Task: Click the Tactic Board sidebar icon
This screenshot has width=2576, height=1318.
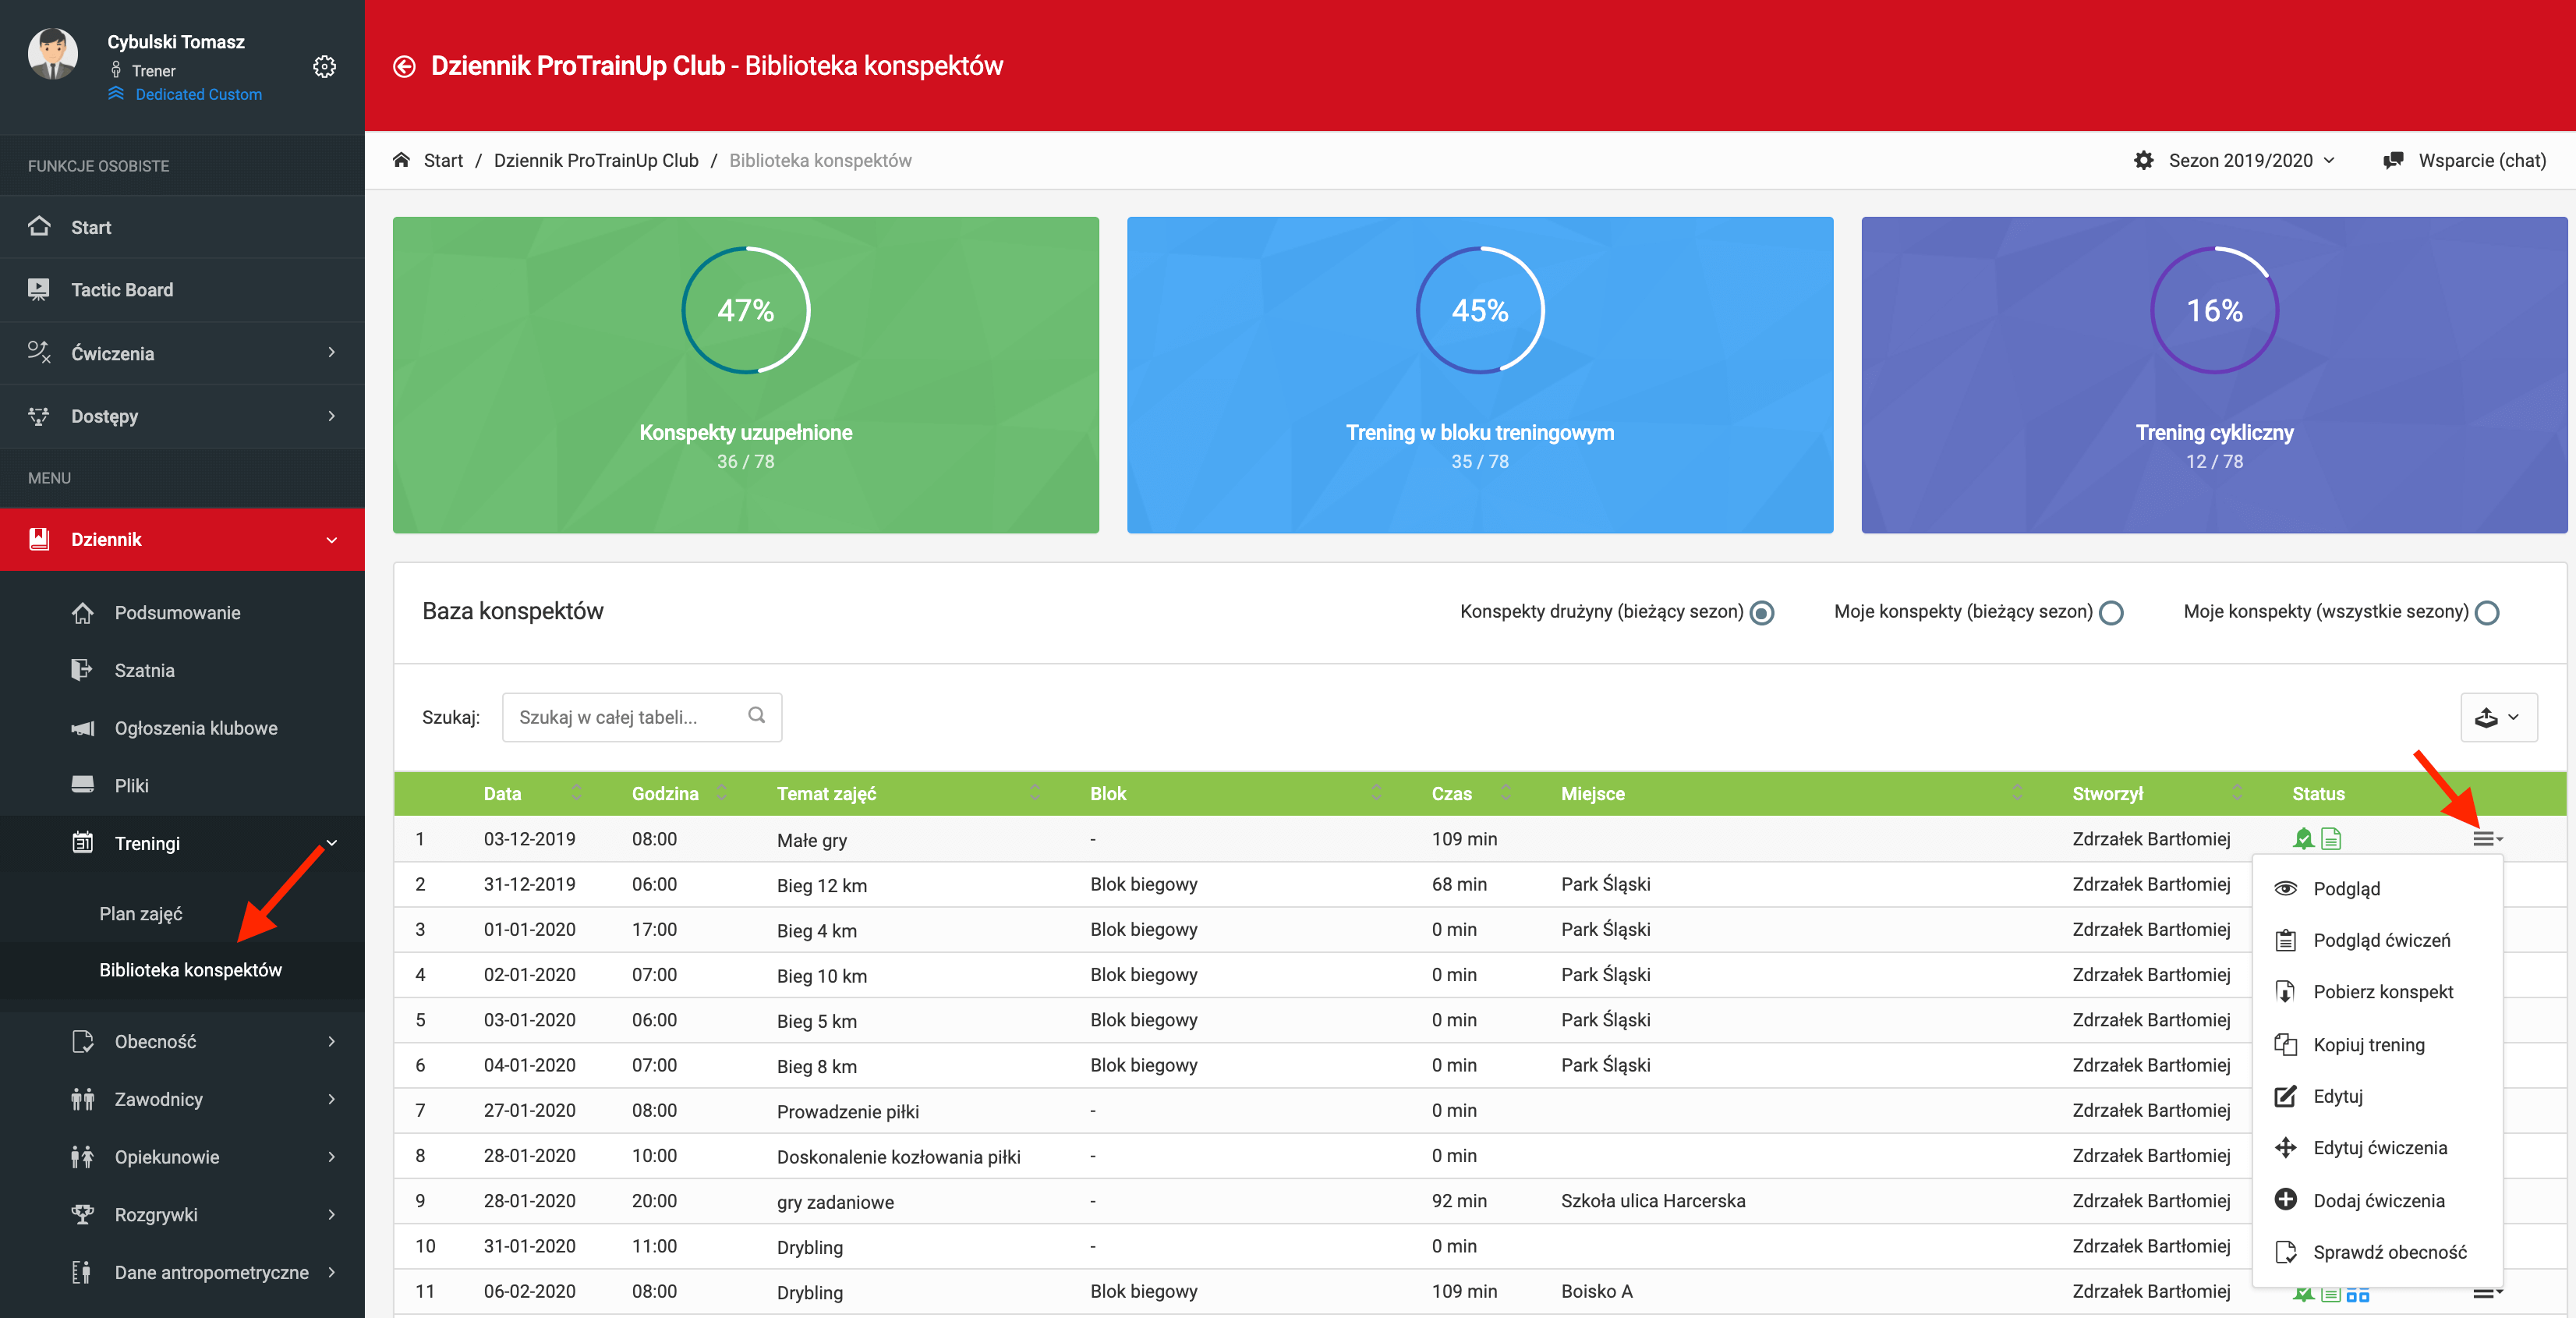Action: [39, 290]
